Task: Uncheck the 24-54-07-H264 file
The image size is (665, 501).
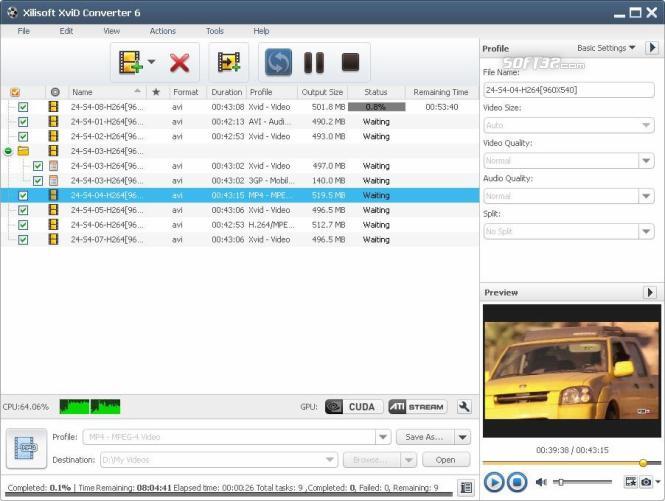Action: coord(23,240)
